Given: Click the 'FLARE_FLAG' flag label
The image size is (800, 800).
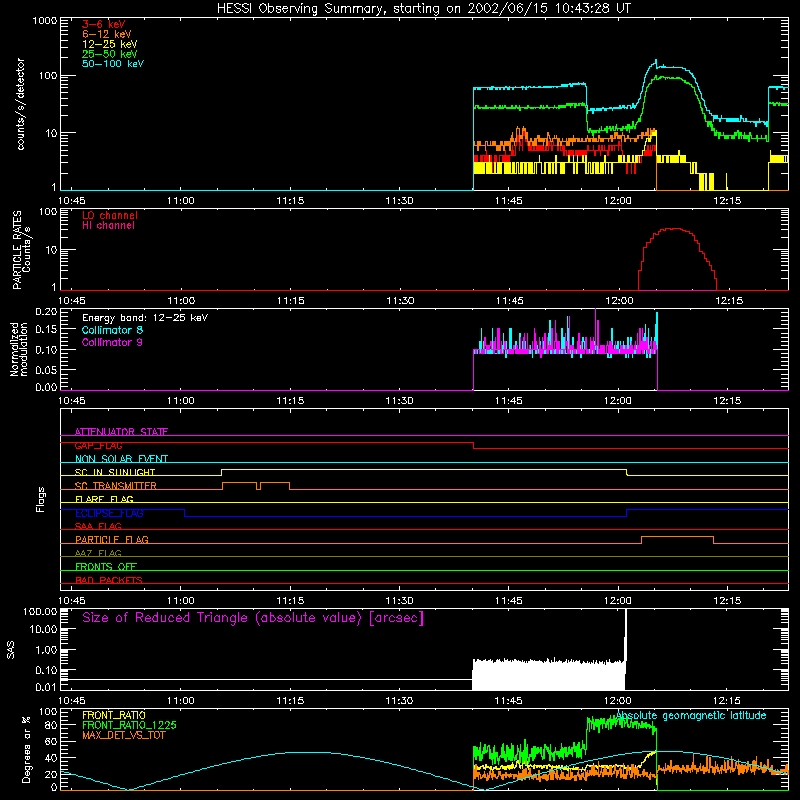Looking at the screenshot, I should pyautogui.click(x=104, y=499).
